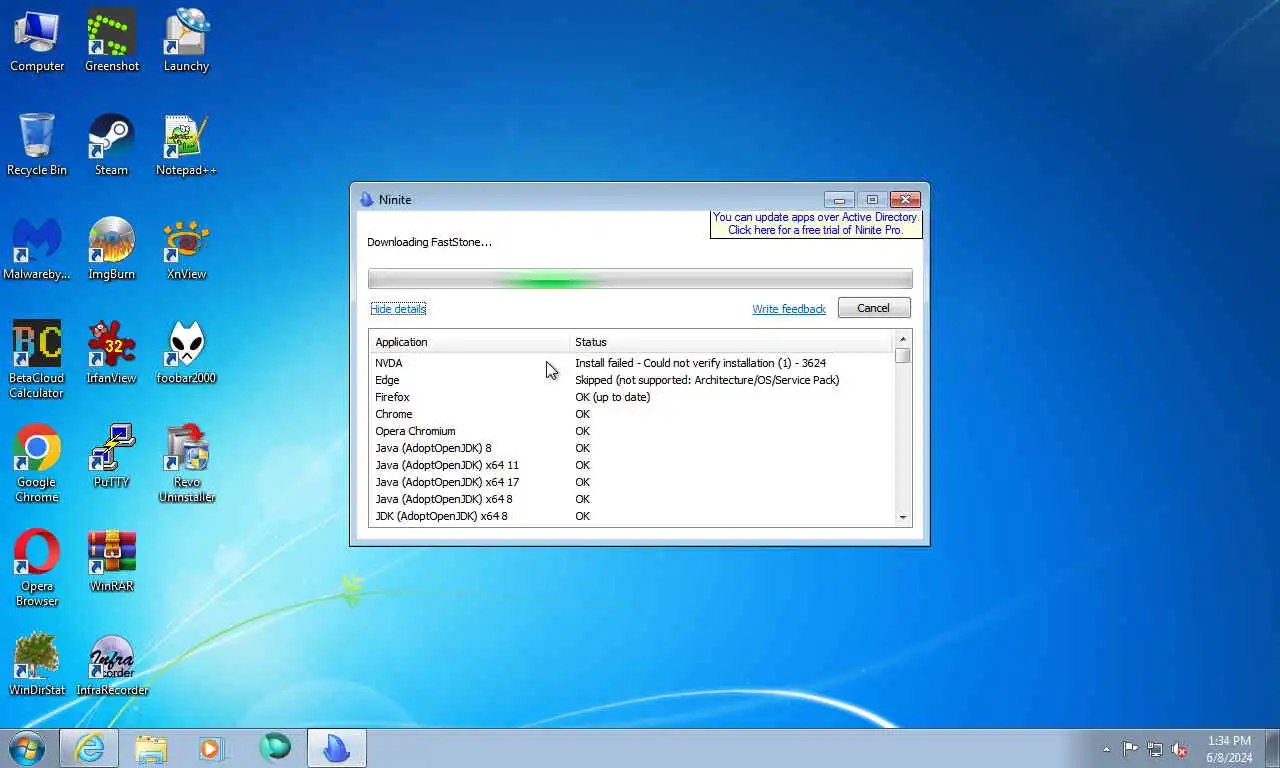Show hidden system tray icons
This screenshot has width=1280, height=768.
tap(1106, 749)
